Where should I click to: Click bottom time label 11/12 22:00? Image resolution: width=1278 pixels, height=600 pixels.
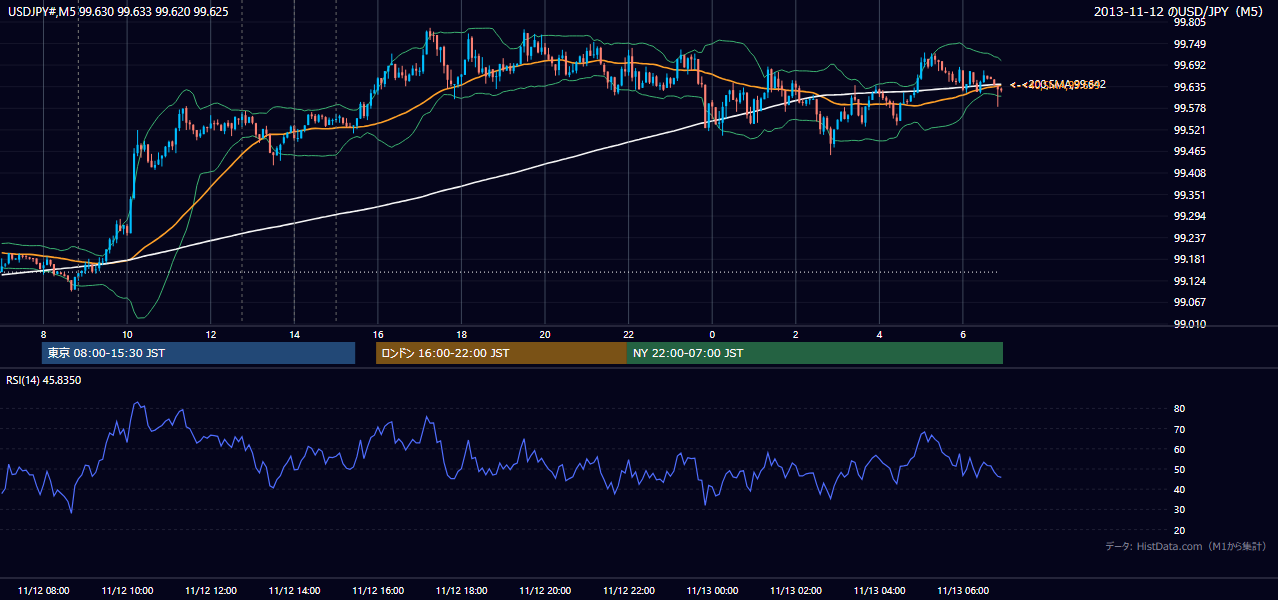pyautogui.click(x=628, y=591)
